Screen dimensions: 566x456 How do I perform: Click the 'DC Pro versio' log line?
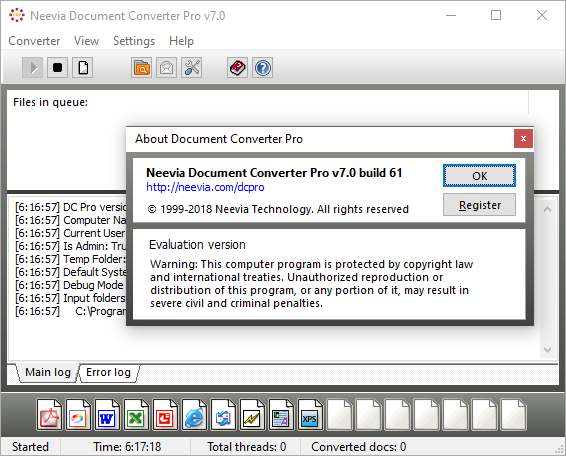[70, 207]
